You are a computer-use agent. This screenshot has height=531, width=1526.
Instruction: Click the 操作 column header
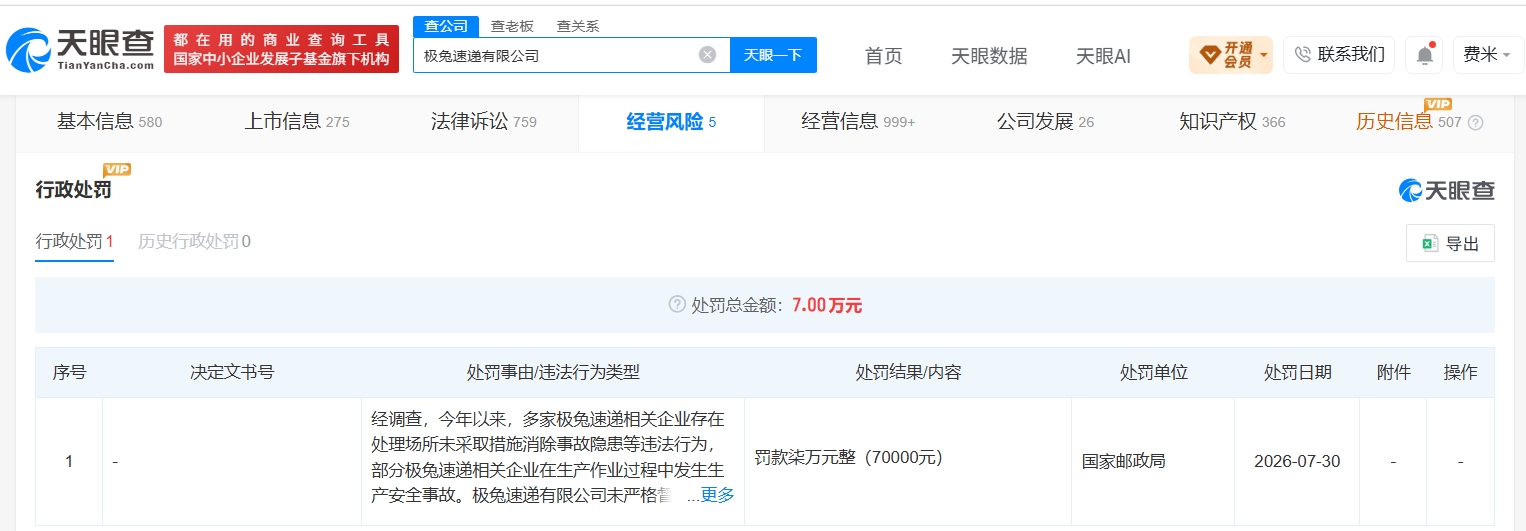1460,372
